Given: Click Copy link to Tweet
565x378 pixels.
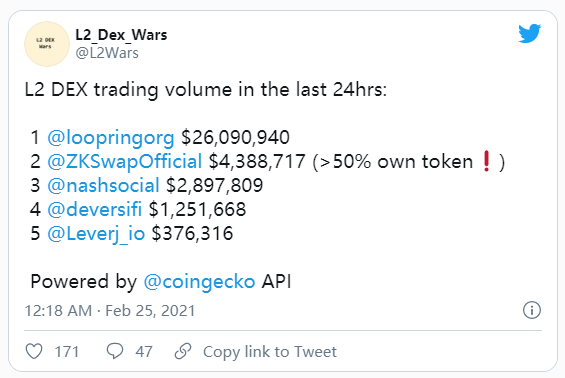Looking at the screenshot, I should point(270,352).
